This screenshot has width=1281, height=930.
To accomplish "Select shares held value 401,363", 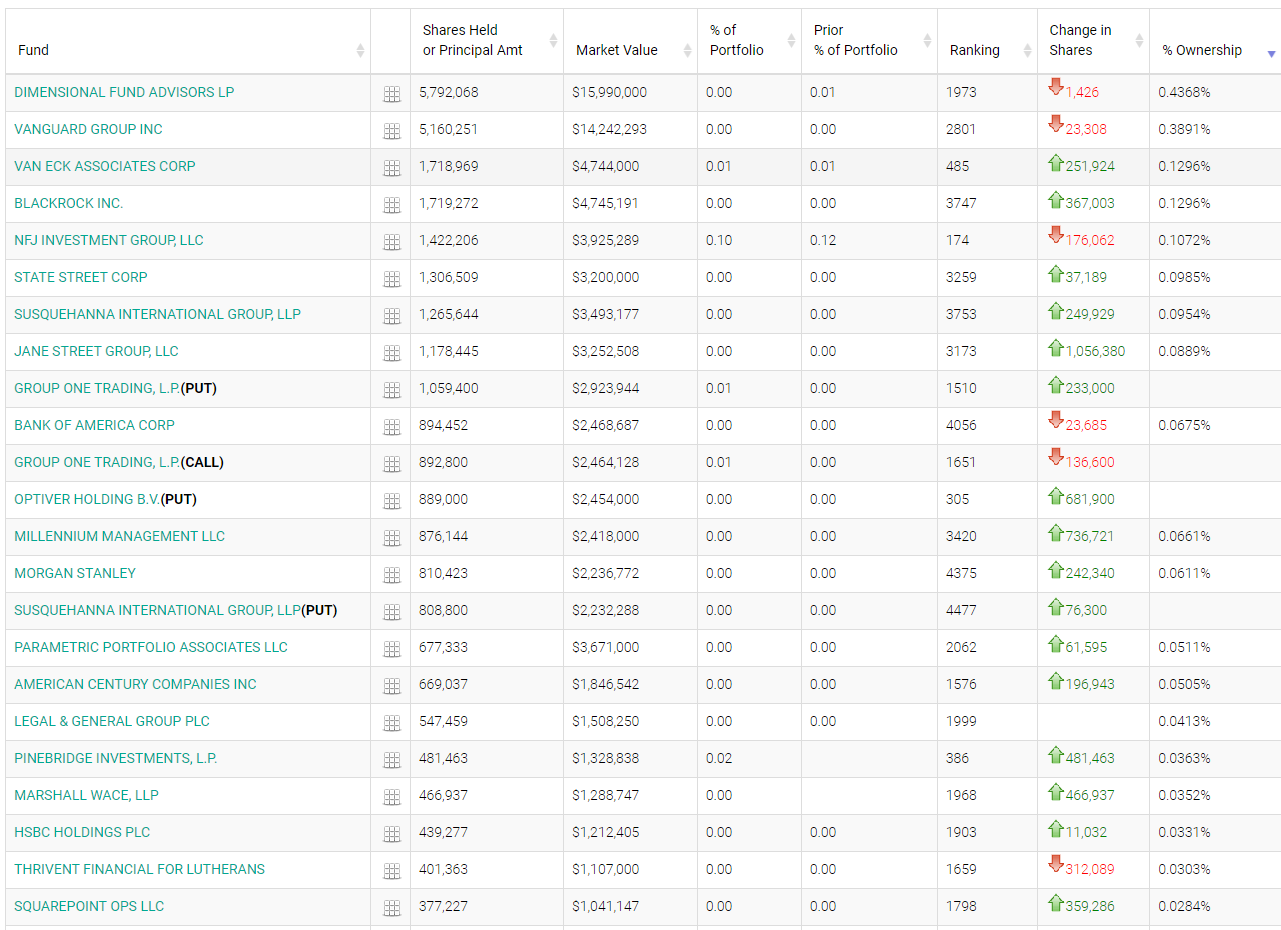I will tap(443, 869).
